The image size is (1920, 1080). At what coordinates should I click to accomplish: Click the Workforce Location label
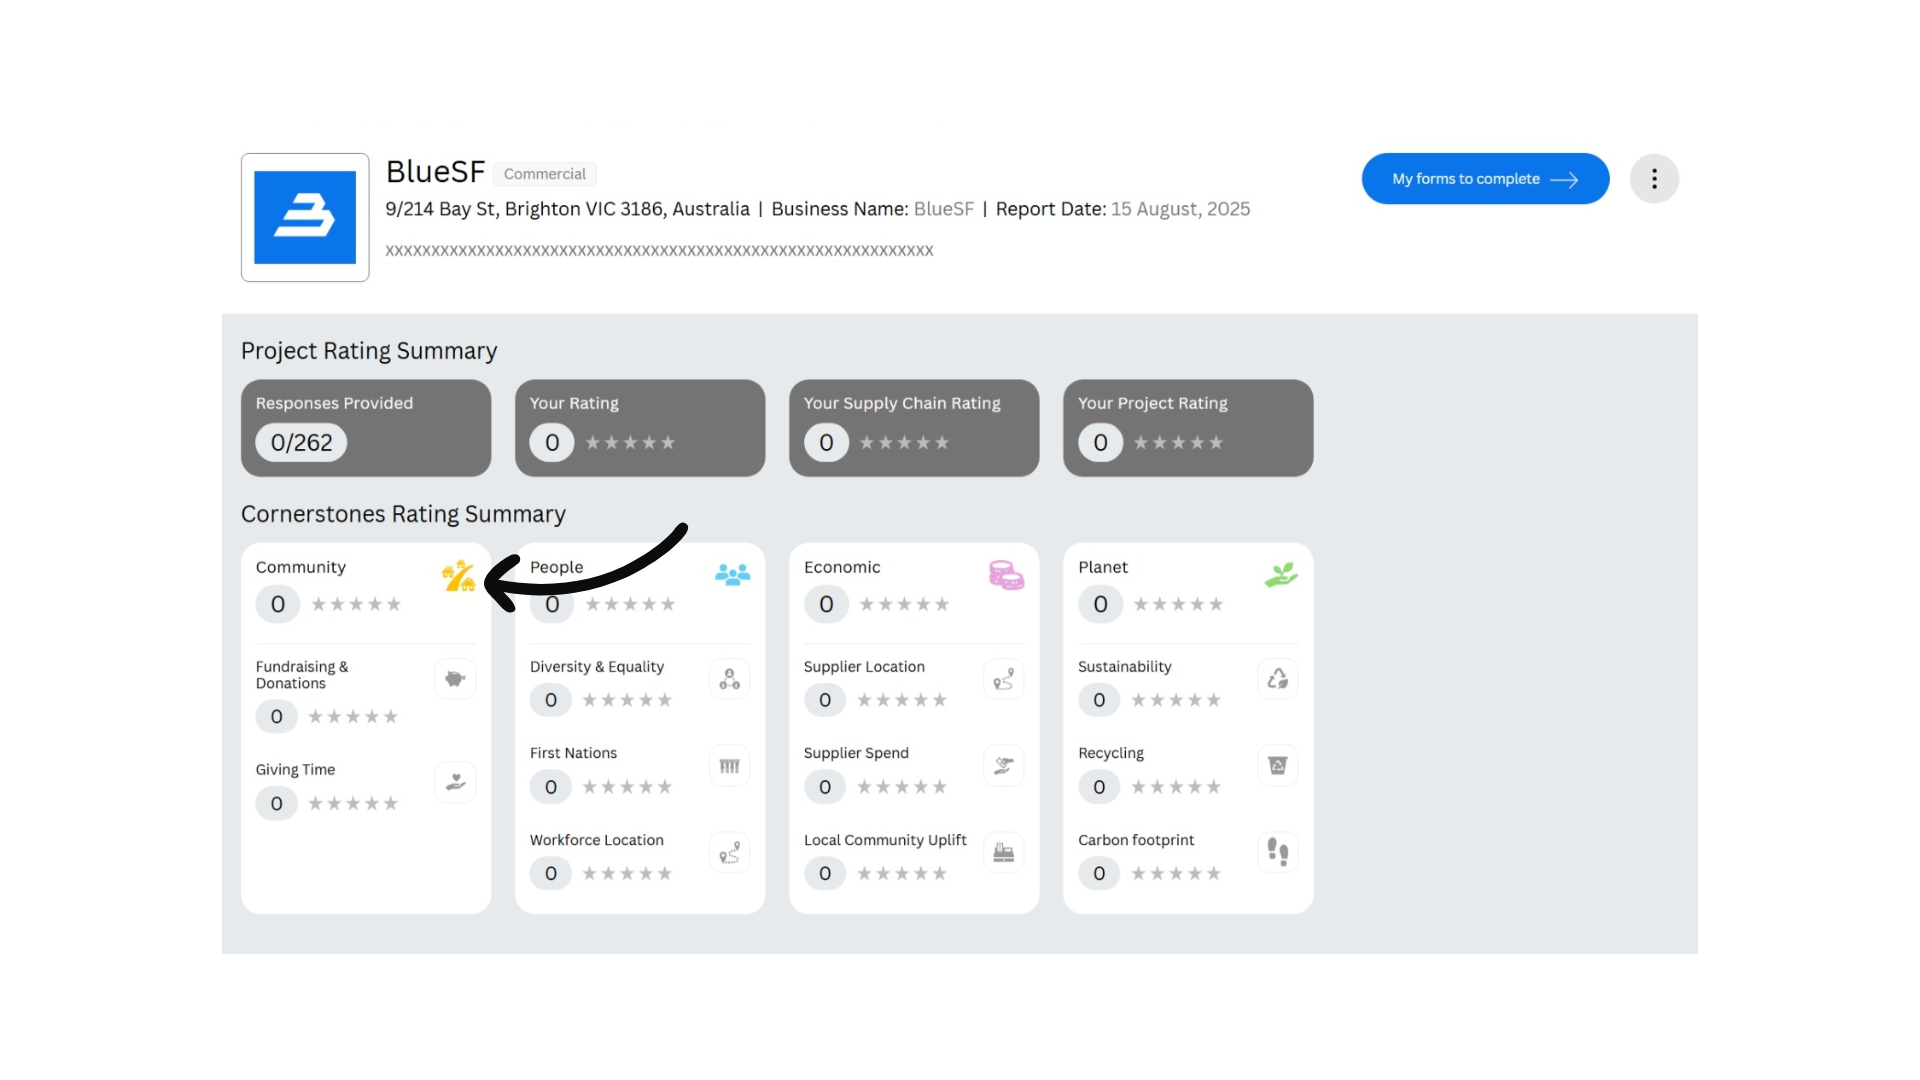point(597,840)
